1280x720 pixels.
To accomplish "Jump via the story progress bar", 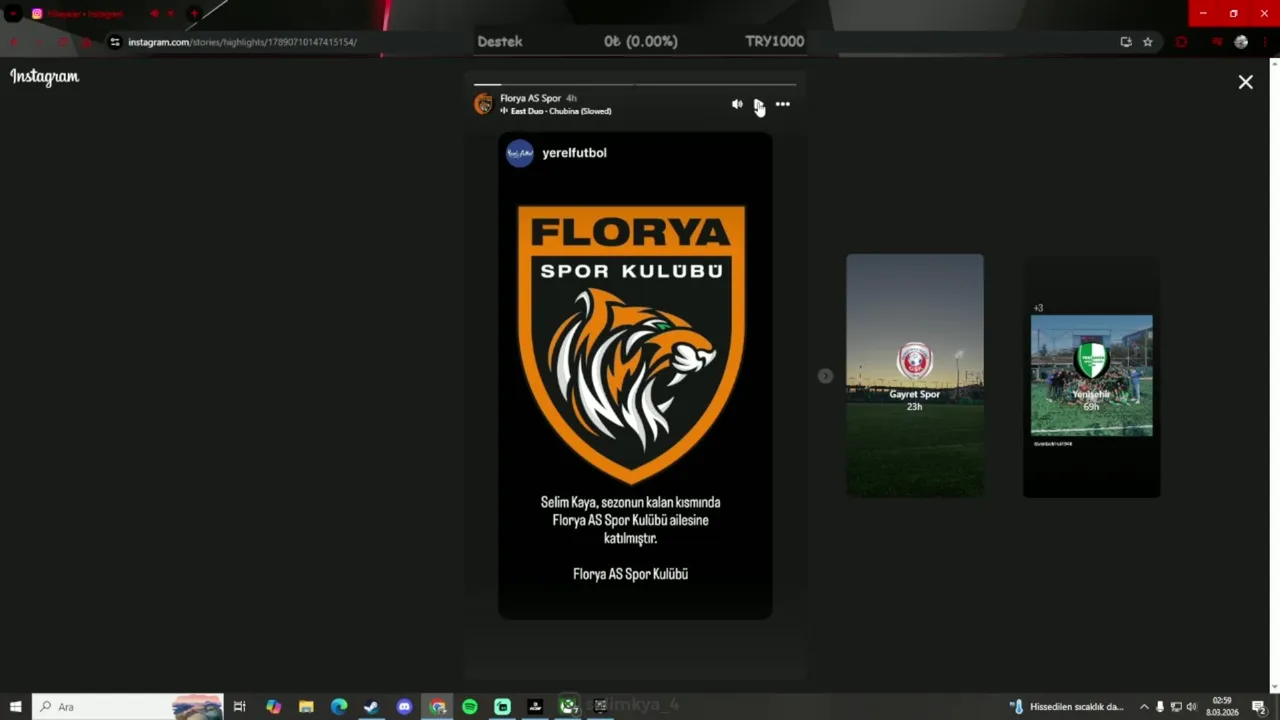I will 635,84.
